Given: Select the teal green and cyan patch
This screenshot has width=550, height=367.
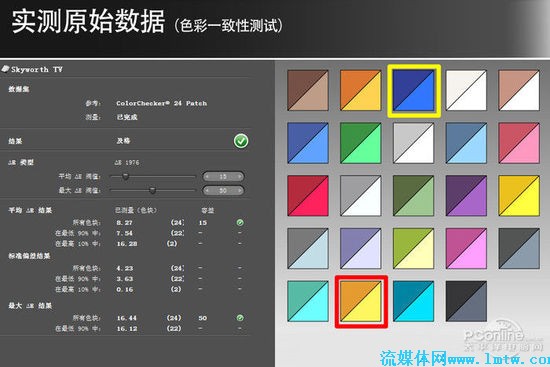Looking at the screenshot, I should pos(308,301).
